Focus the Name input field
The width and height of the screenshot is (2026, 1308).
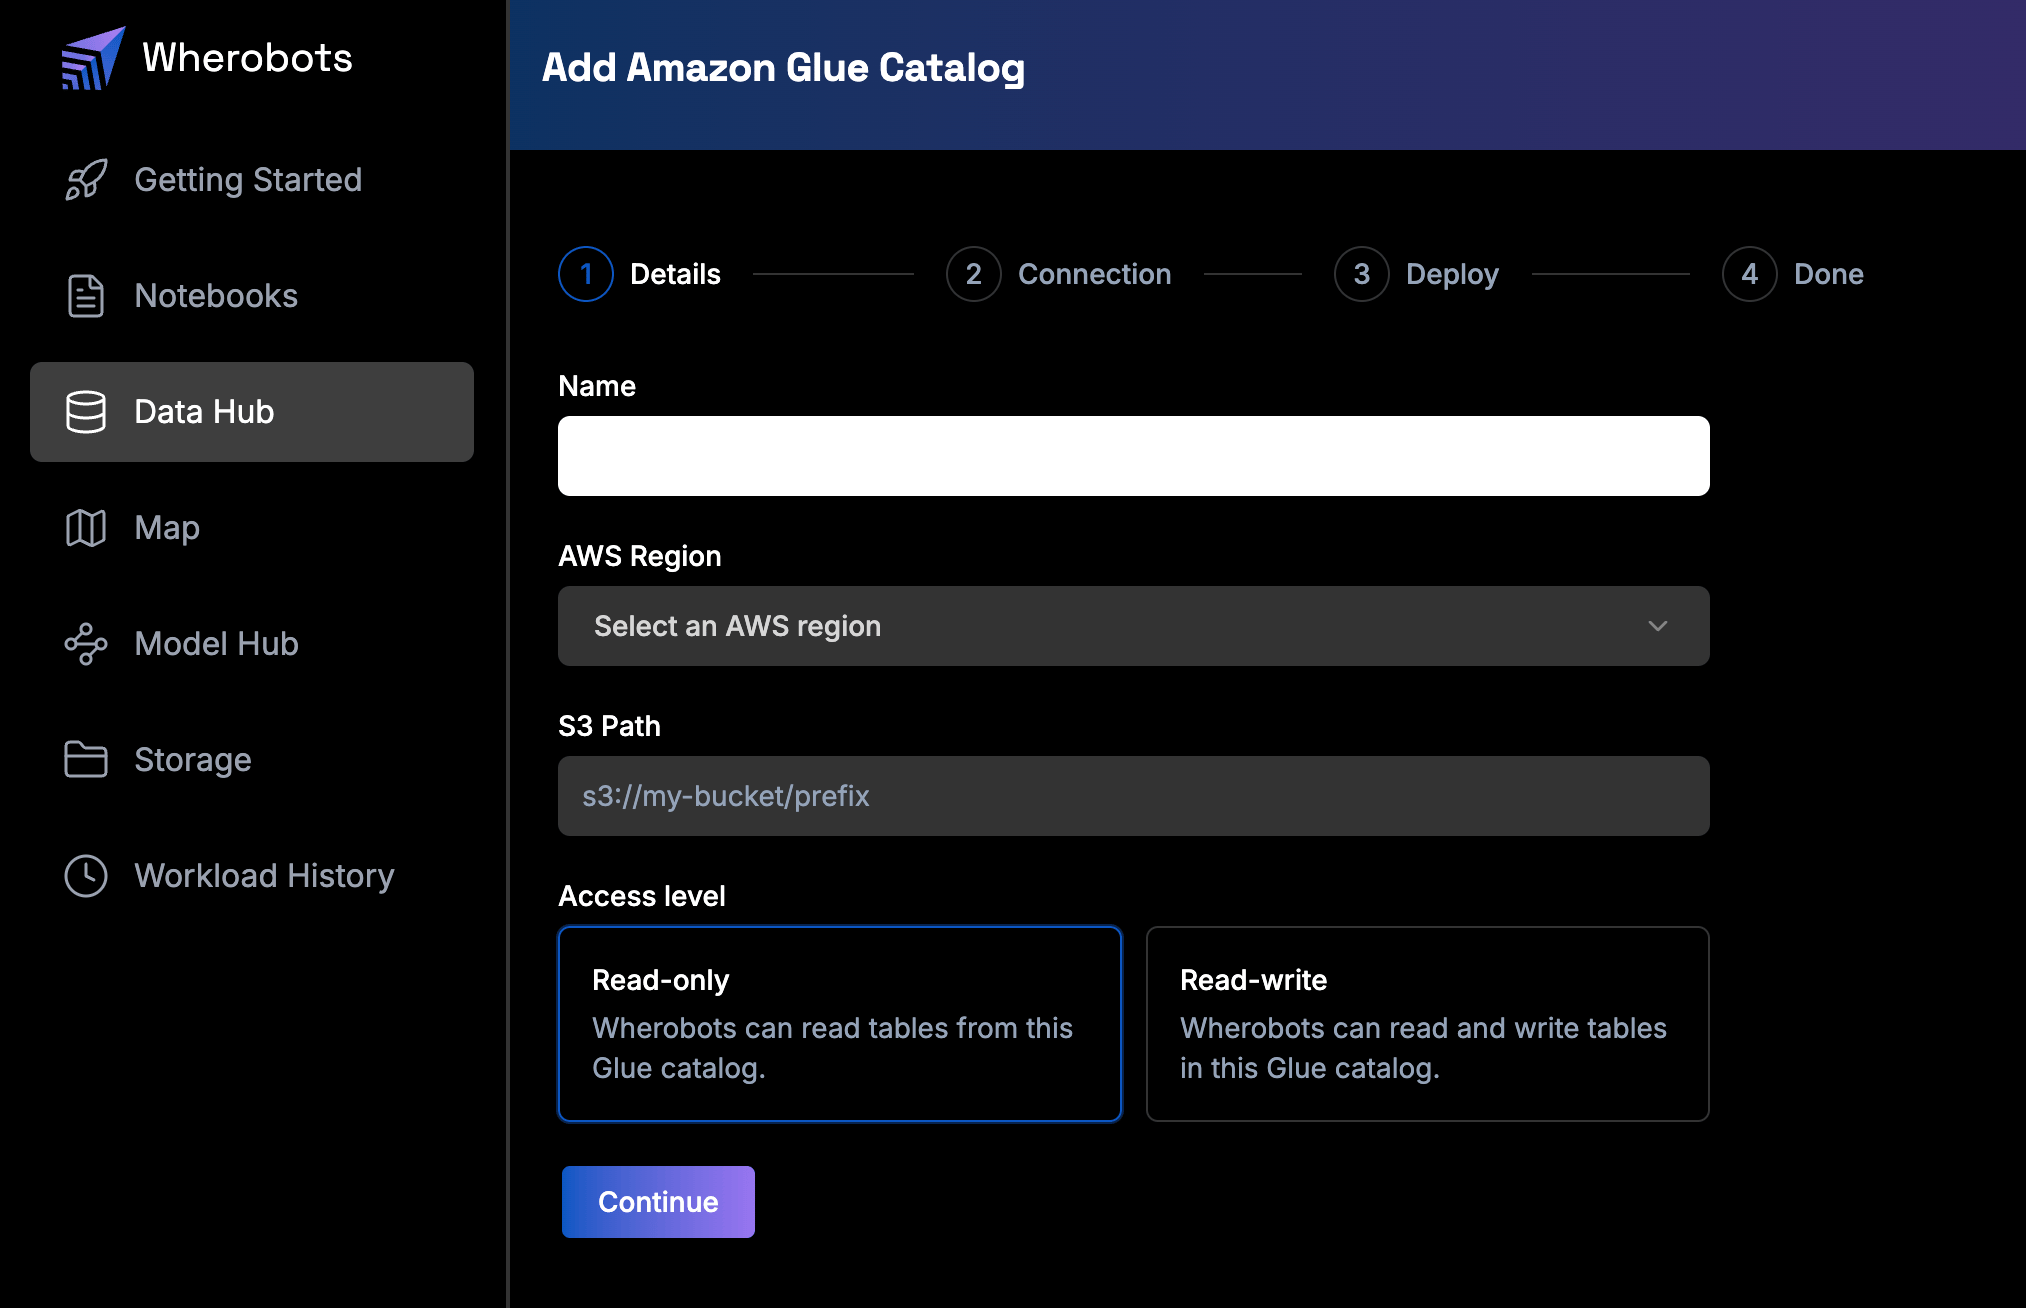pos(1134,456)
